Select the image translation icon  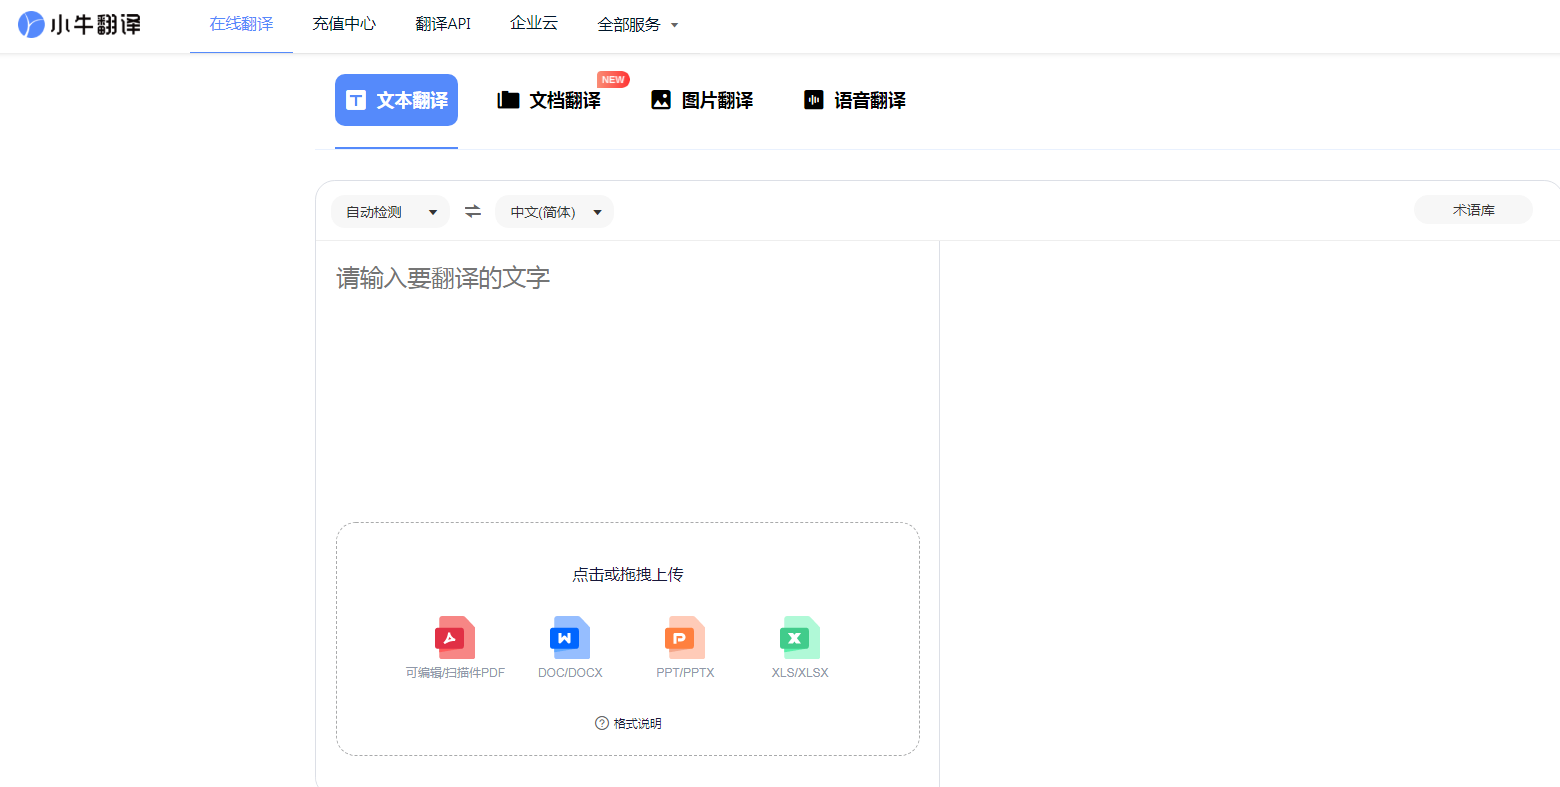point(661,99)
